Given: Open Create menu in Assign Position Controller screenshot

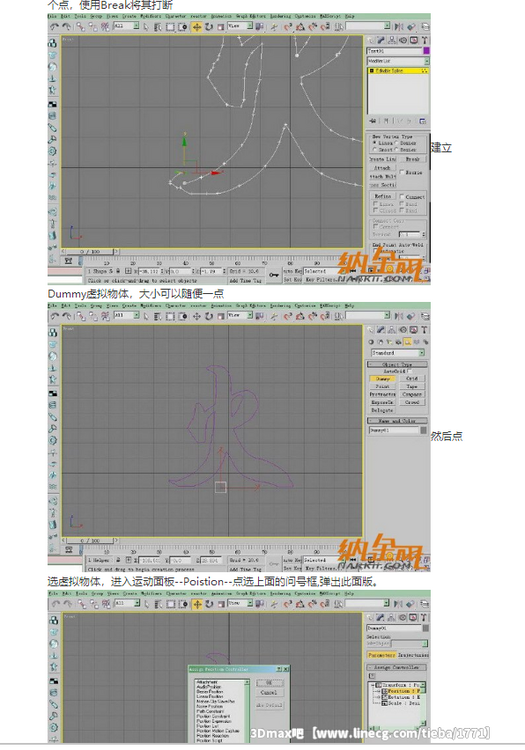Looking at the screenshot, I should point(129,593).
